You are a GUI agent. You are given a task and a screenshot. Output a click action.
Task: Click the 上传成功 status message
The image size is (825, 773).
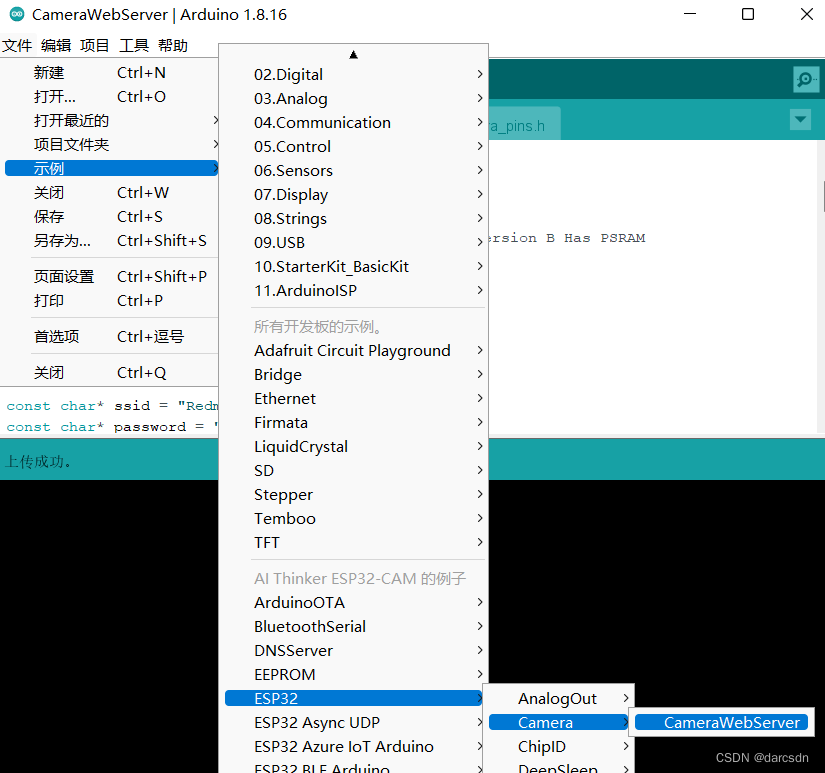pyautogui.click(x=38, y=461)
